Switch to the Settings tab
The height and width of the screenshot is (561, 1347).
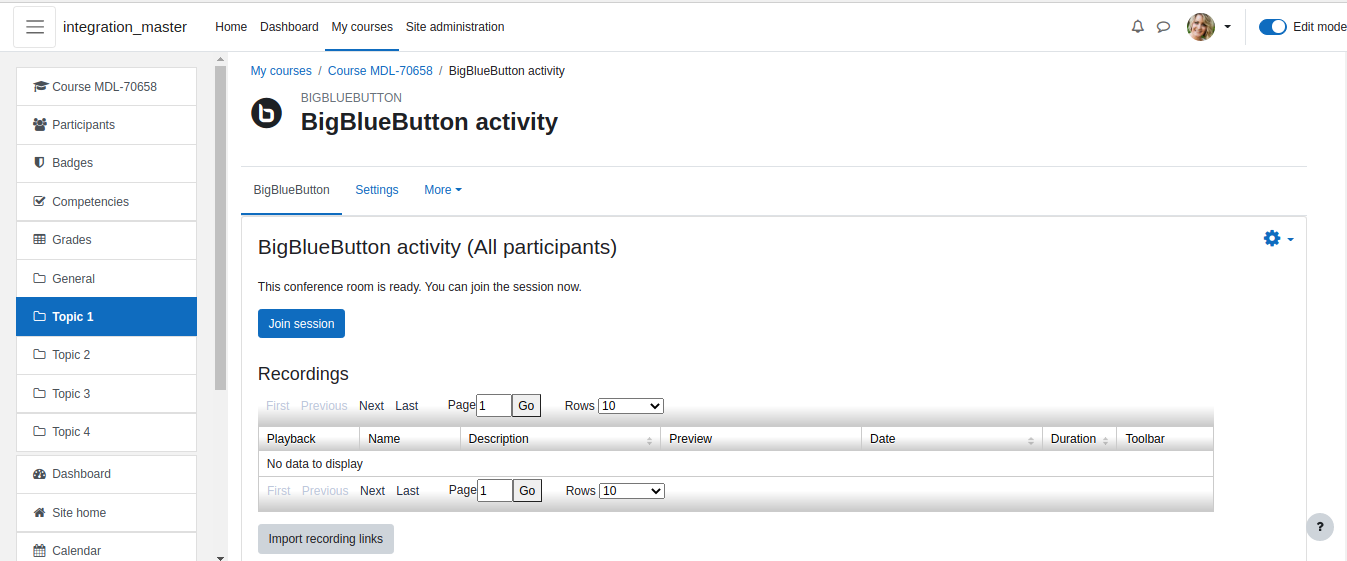[x=377, y=190]
